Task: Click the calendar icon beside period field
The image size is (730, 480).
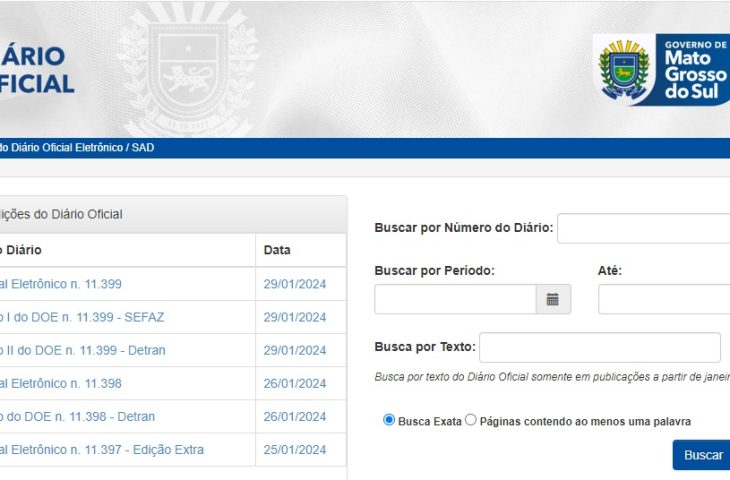Action: pos(553,299)
